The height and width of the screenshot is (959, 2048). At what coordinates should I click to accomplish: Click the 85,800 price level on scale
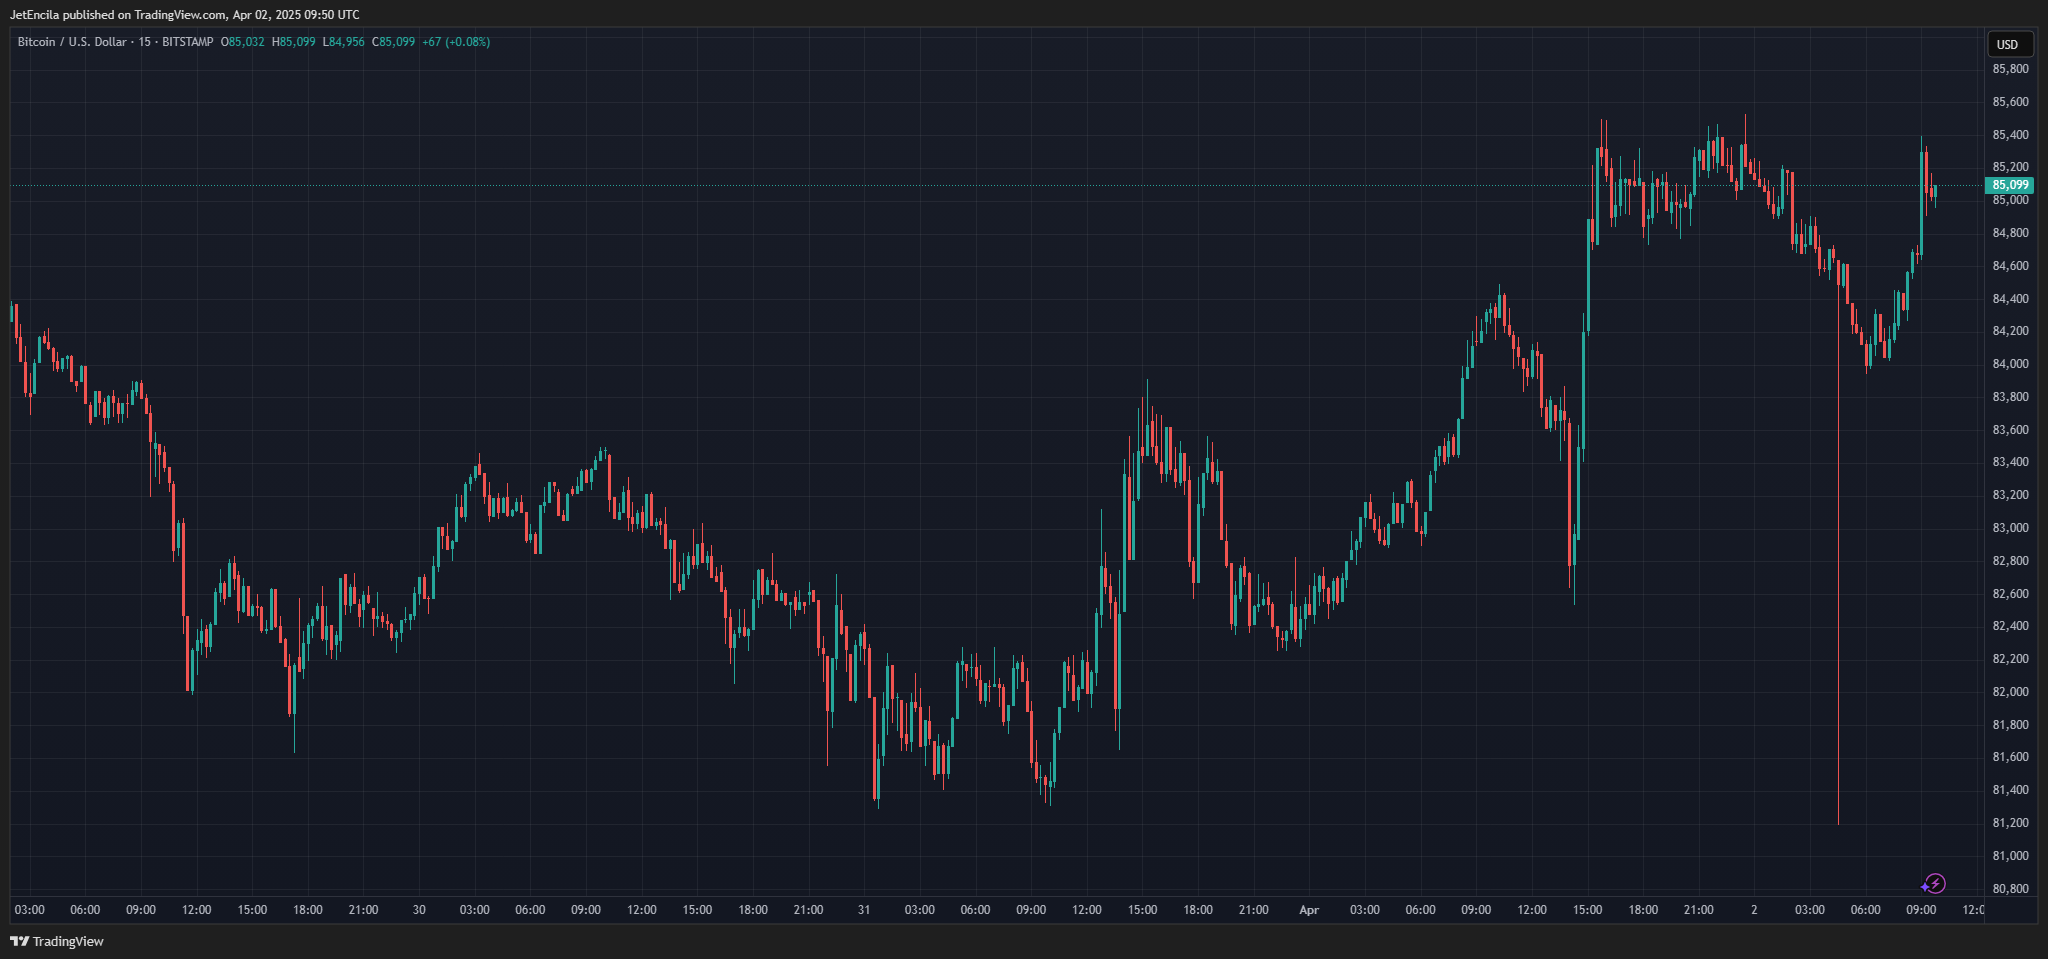click(x=2010, y=69)
